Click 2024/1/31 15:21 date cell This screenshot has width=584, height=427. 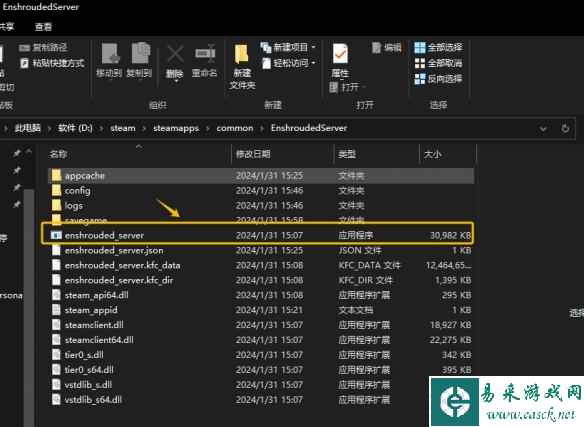click(269, 310)
